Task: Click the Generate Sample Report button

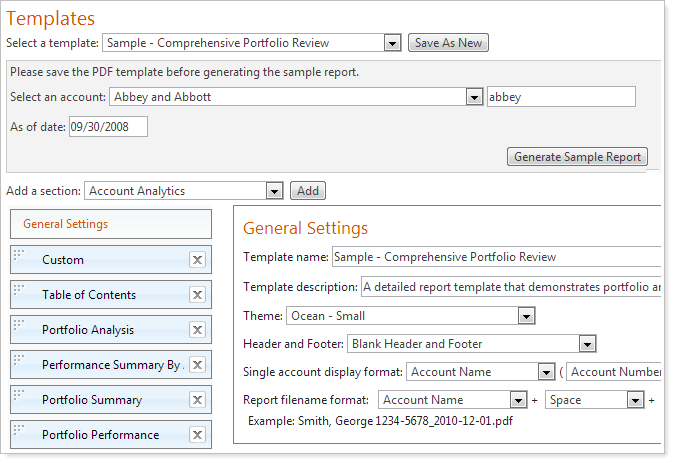Action: tap(577, 157)
